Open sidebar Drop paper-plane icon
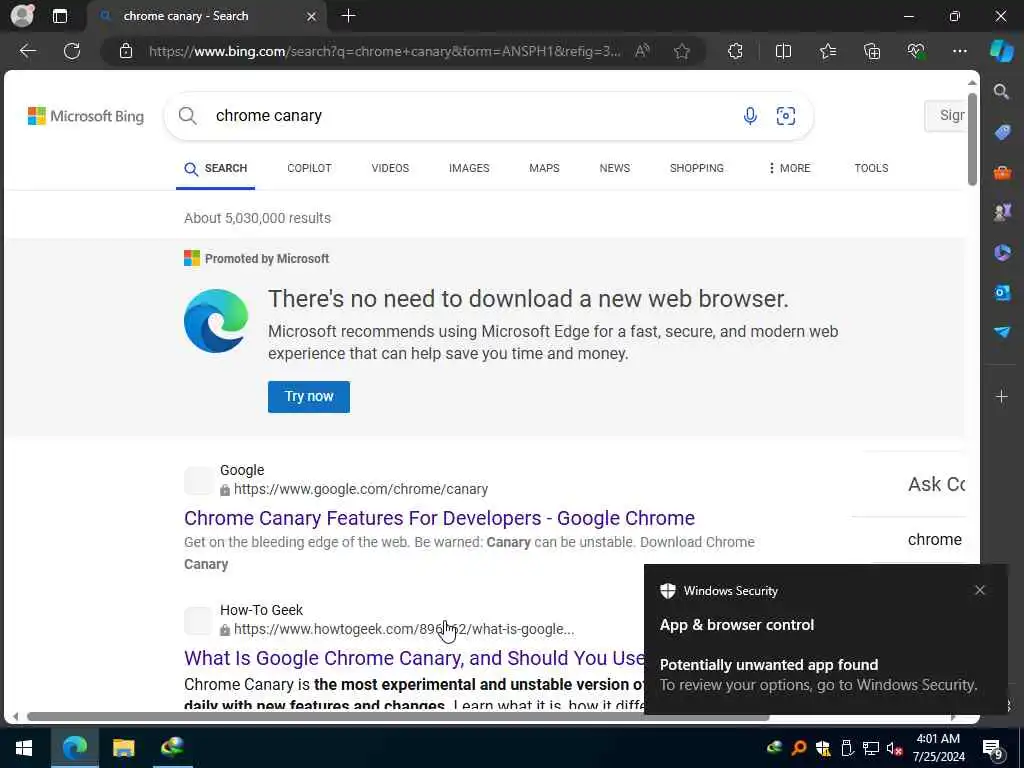 pos(1002,332)
